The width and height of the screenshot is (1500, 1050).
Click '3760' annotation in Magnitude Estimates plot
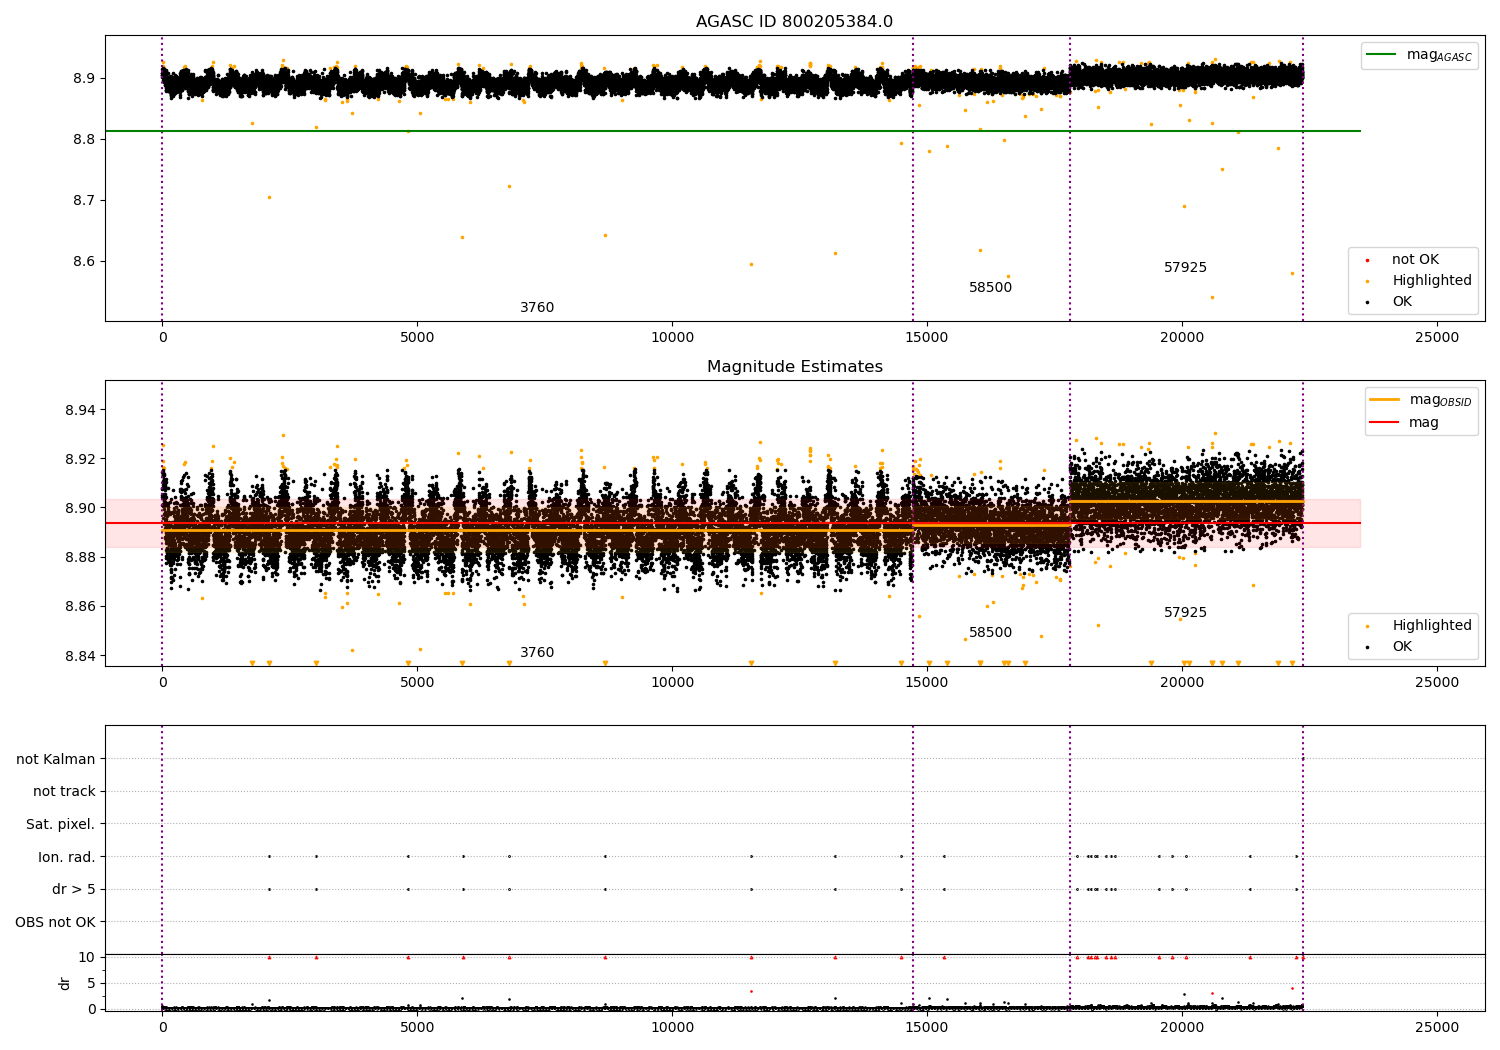pos(537,653)
